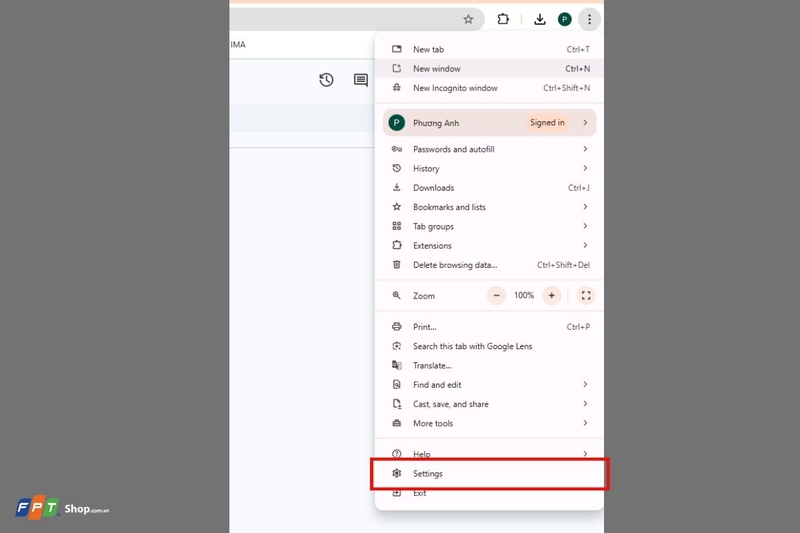The width and height of the screenshot is (800, 533).
Task: Click the trash icon beside Delete browsing data
Action: (x=396, y=265)
